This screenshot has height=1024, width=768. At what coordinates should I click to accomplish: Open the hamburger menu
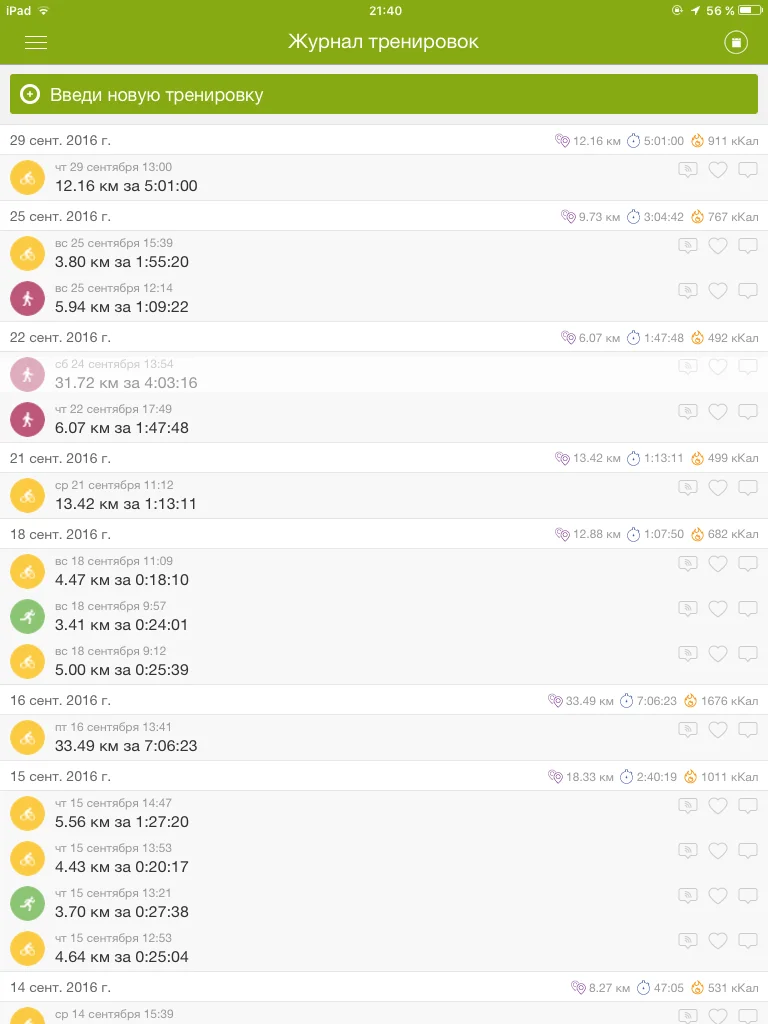(36, 42)
